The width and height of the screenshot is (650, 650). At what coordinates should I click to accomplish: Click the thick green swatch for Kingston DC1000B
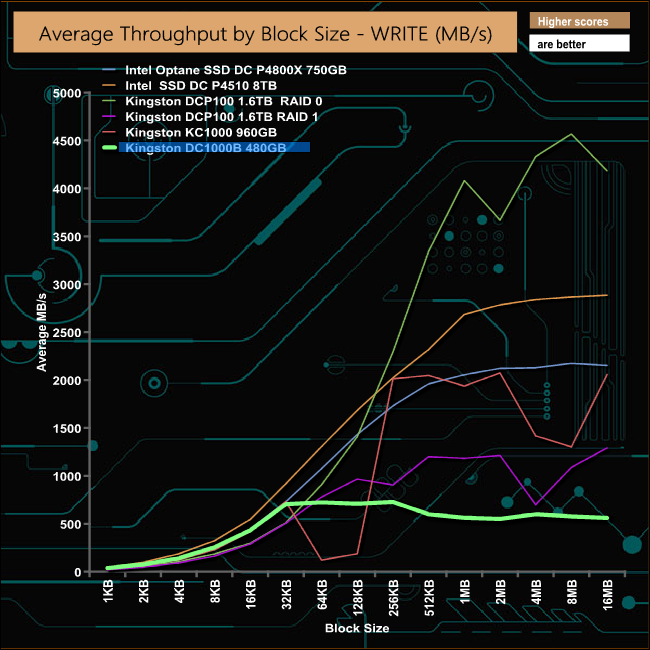click(x=109, y=148)
